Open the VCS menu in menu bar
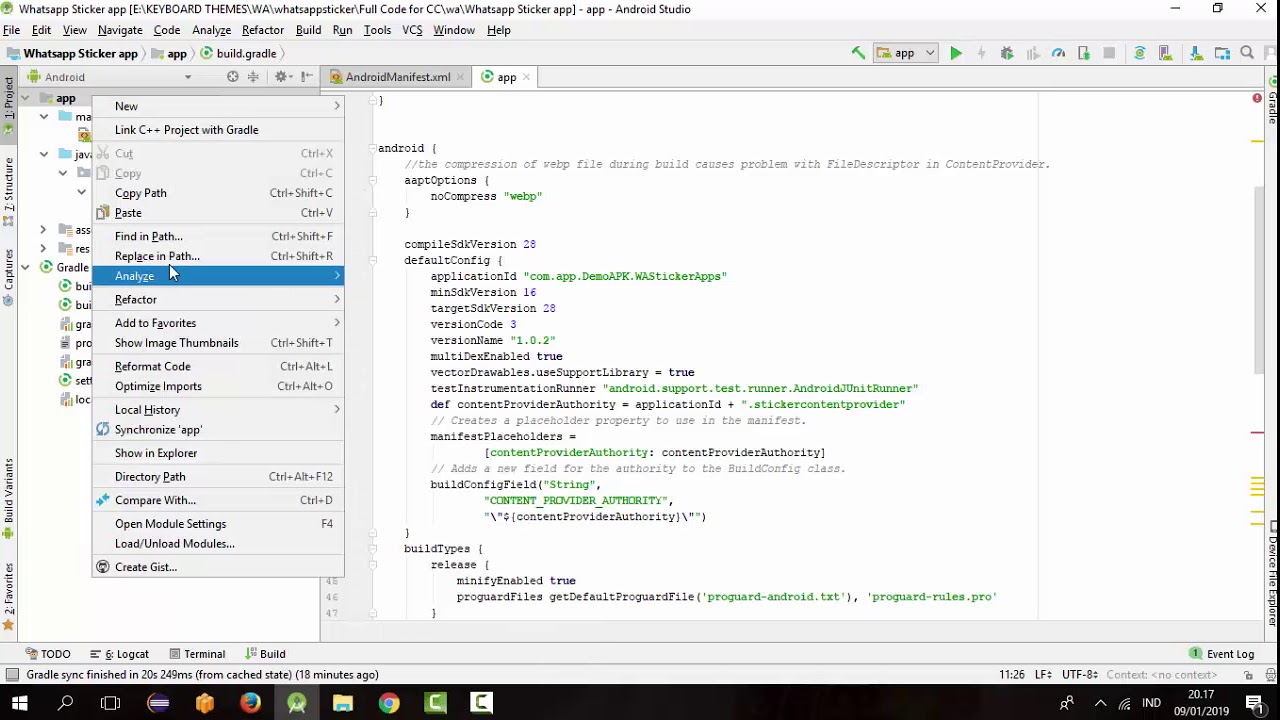The image size is (1280, 720). coord(412,30)
